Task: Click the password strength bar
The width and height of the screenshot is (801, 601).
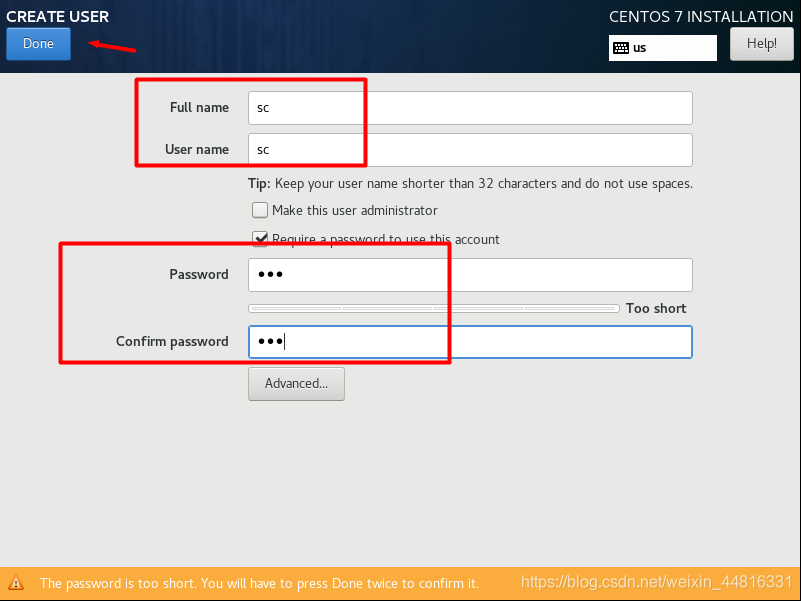Action: [x=434, y=309]
